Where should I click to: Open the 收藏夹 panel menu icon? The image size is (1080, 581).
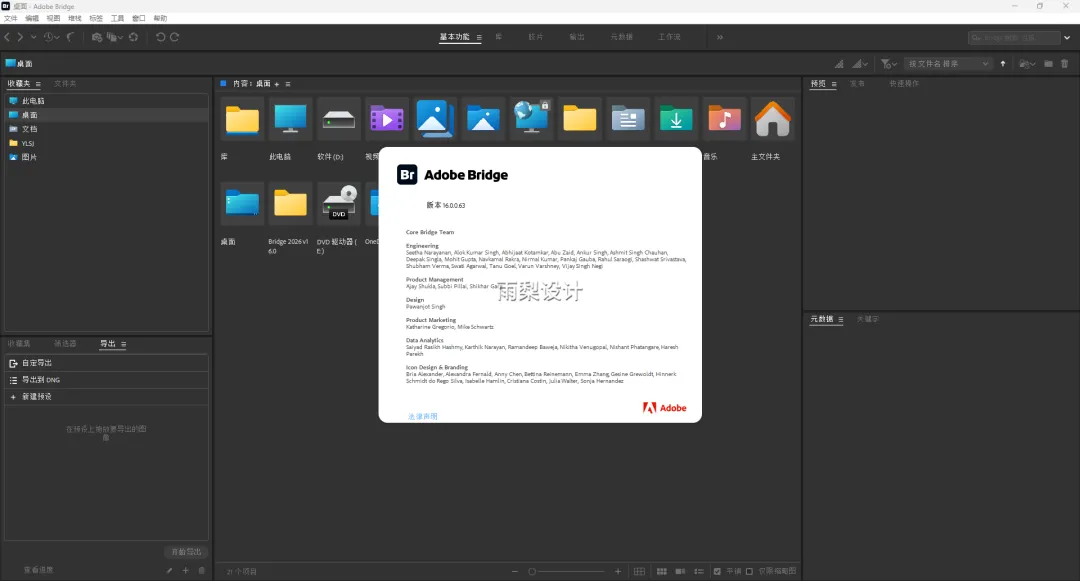[38, 84]
